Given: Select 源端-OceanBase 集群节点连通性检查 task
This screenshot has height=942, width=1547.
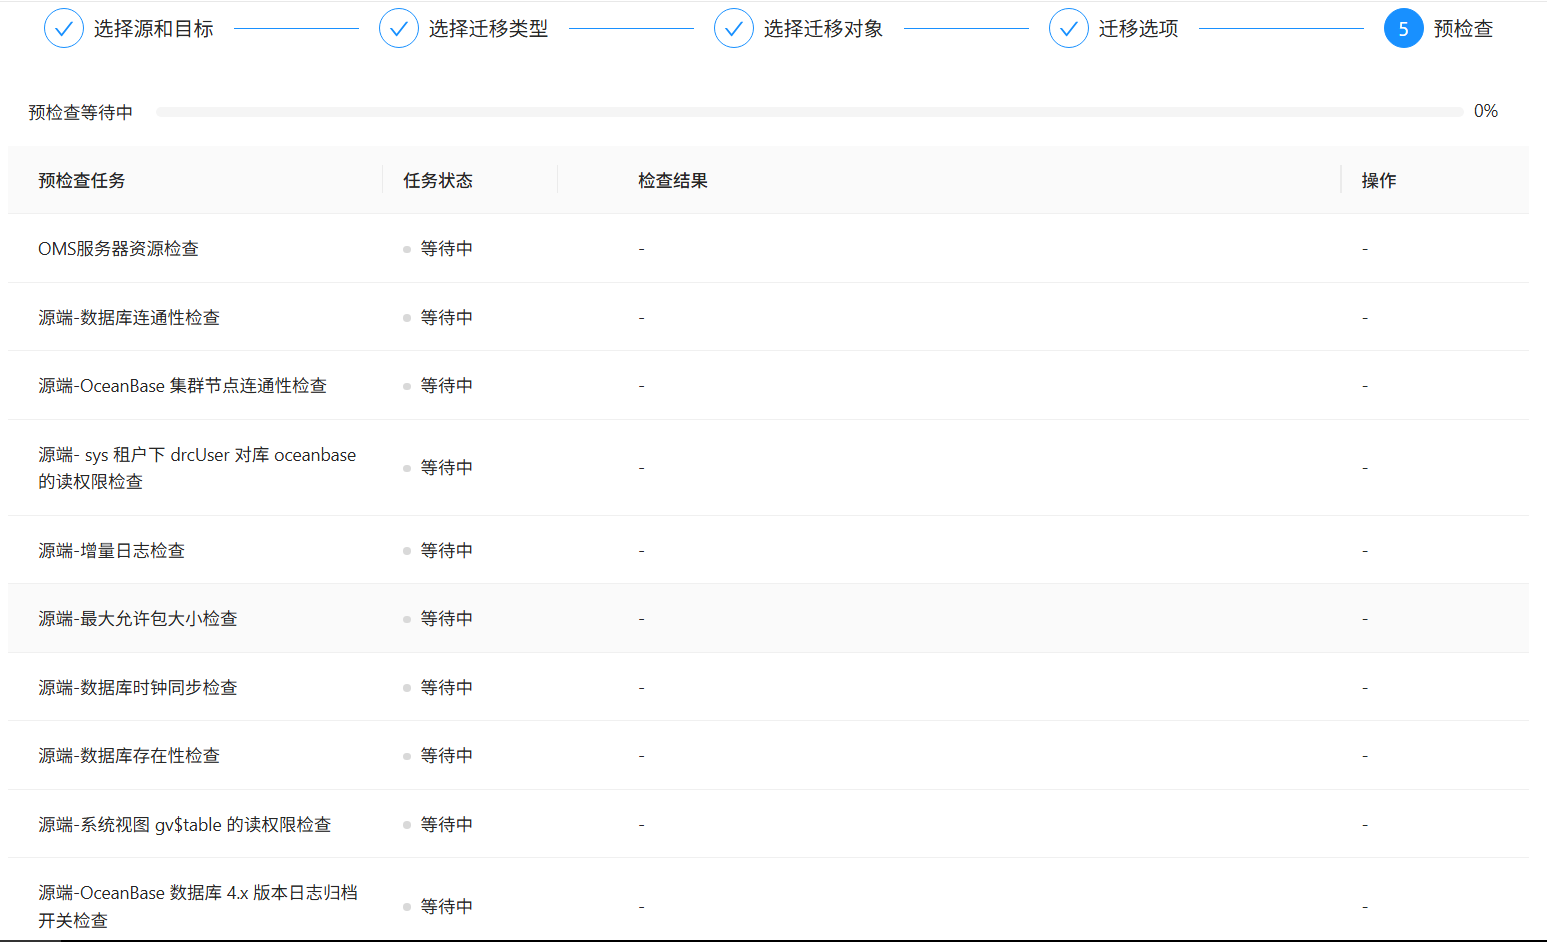Looking at the screenshot, I should tap(183, 386).
